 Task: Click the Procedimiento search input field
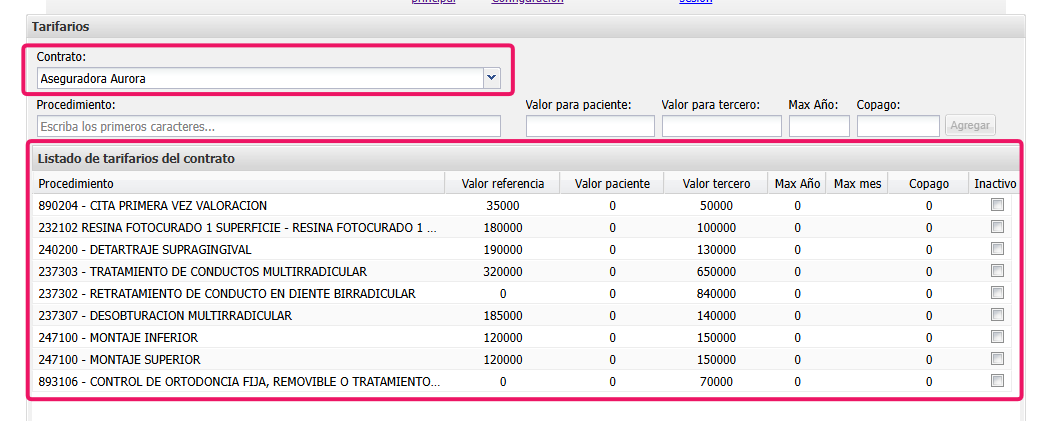coord(268,127)
